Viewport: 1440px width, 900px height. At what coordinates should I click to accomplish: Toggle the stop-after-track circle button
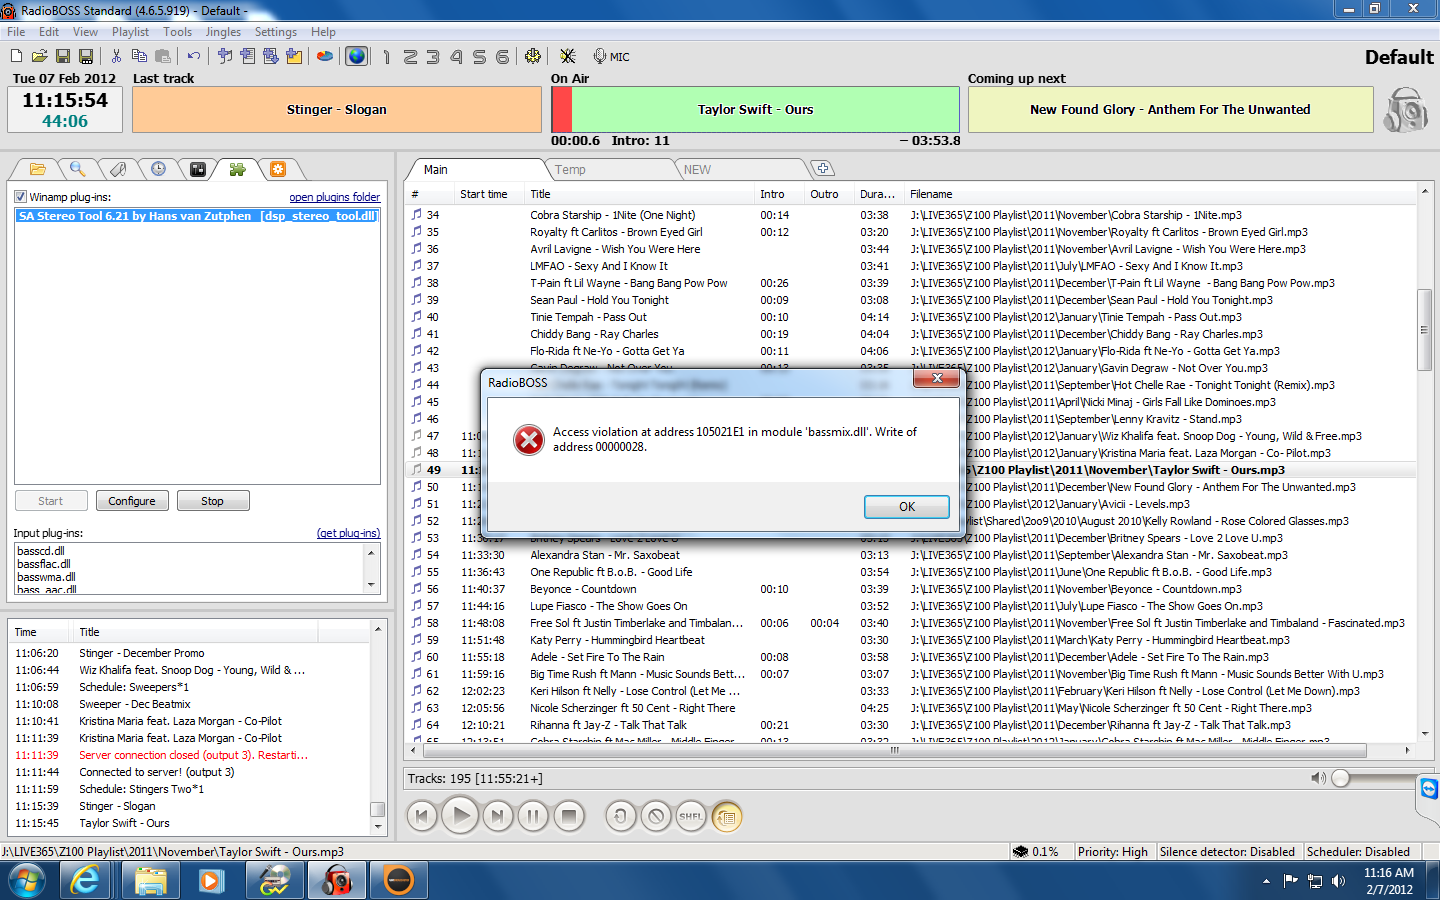[x=656, y=817]
